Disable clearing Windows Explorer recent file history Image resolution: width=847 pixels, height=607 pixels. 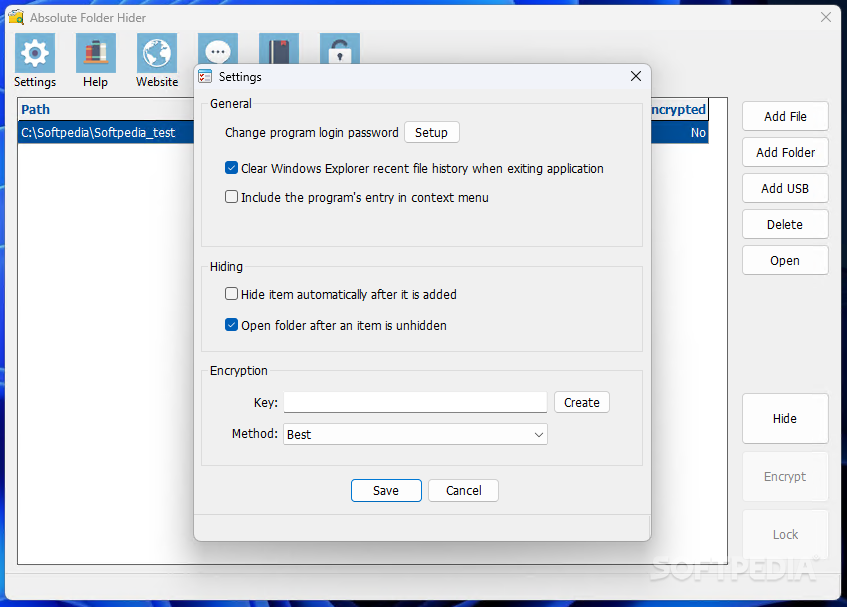tap(231, 168)
